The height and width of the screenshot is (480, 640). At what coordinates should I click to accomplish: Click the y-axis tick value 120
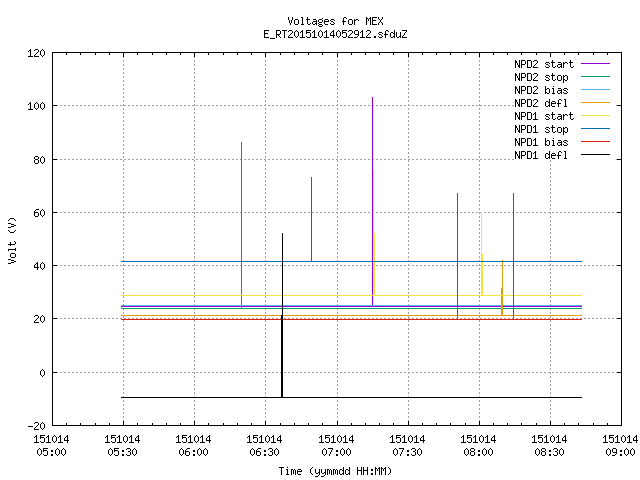click(x=36, y=53)
